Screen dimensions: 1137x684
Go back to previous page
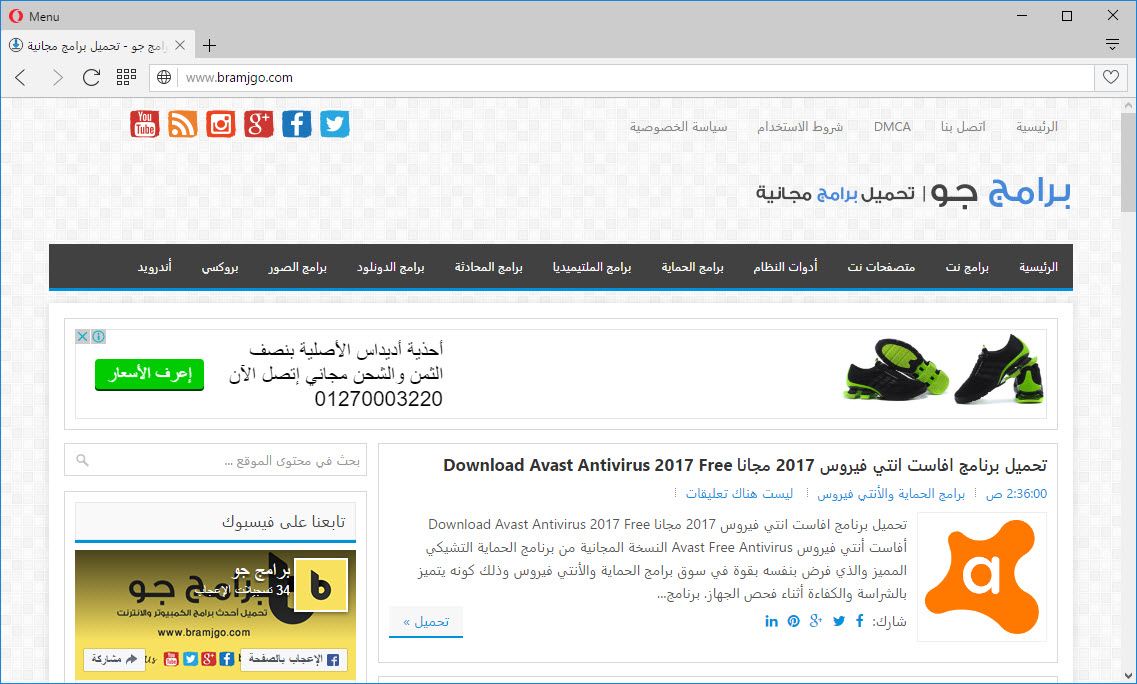click(x=20, y=78)
